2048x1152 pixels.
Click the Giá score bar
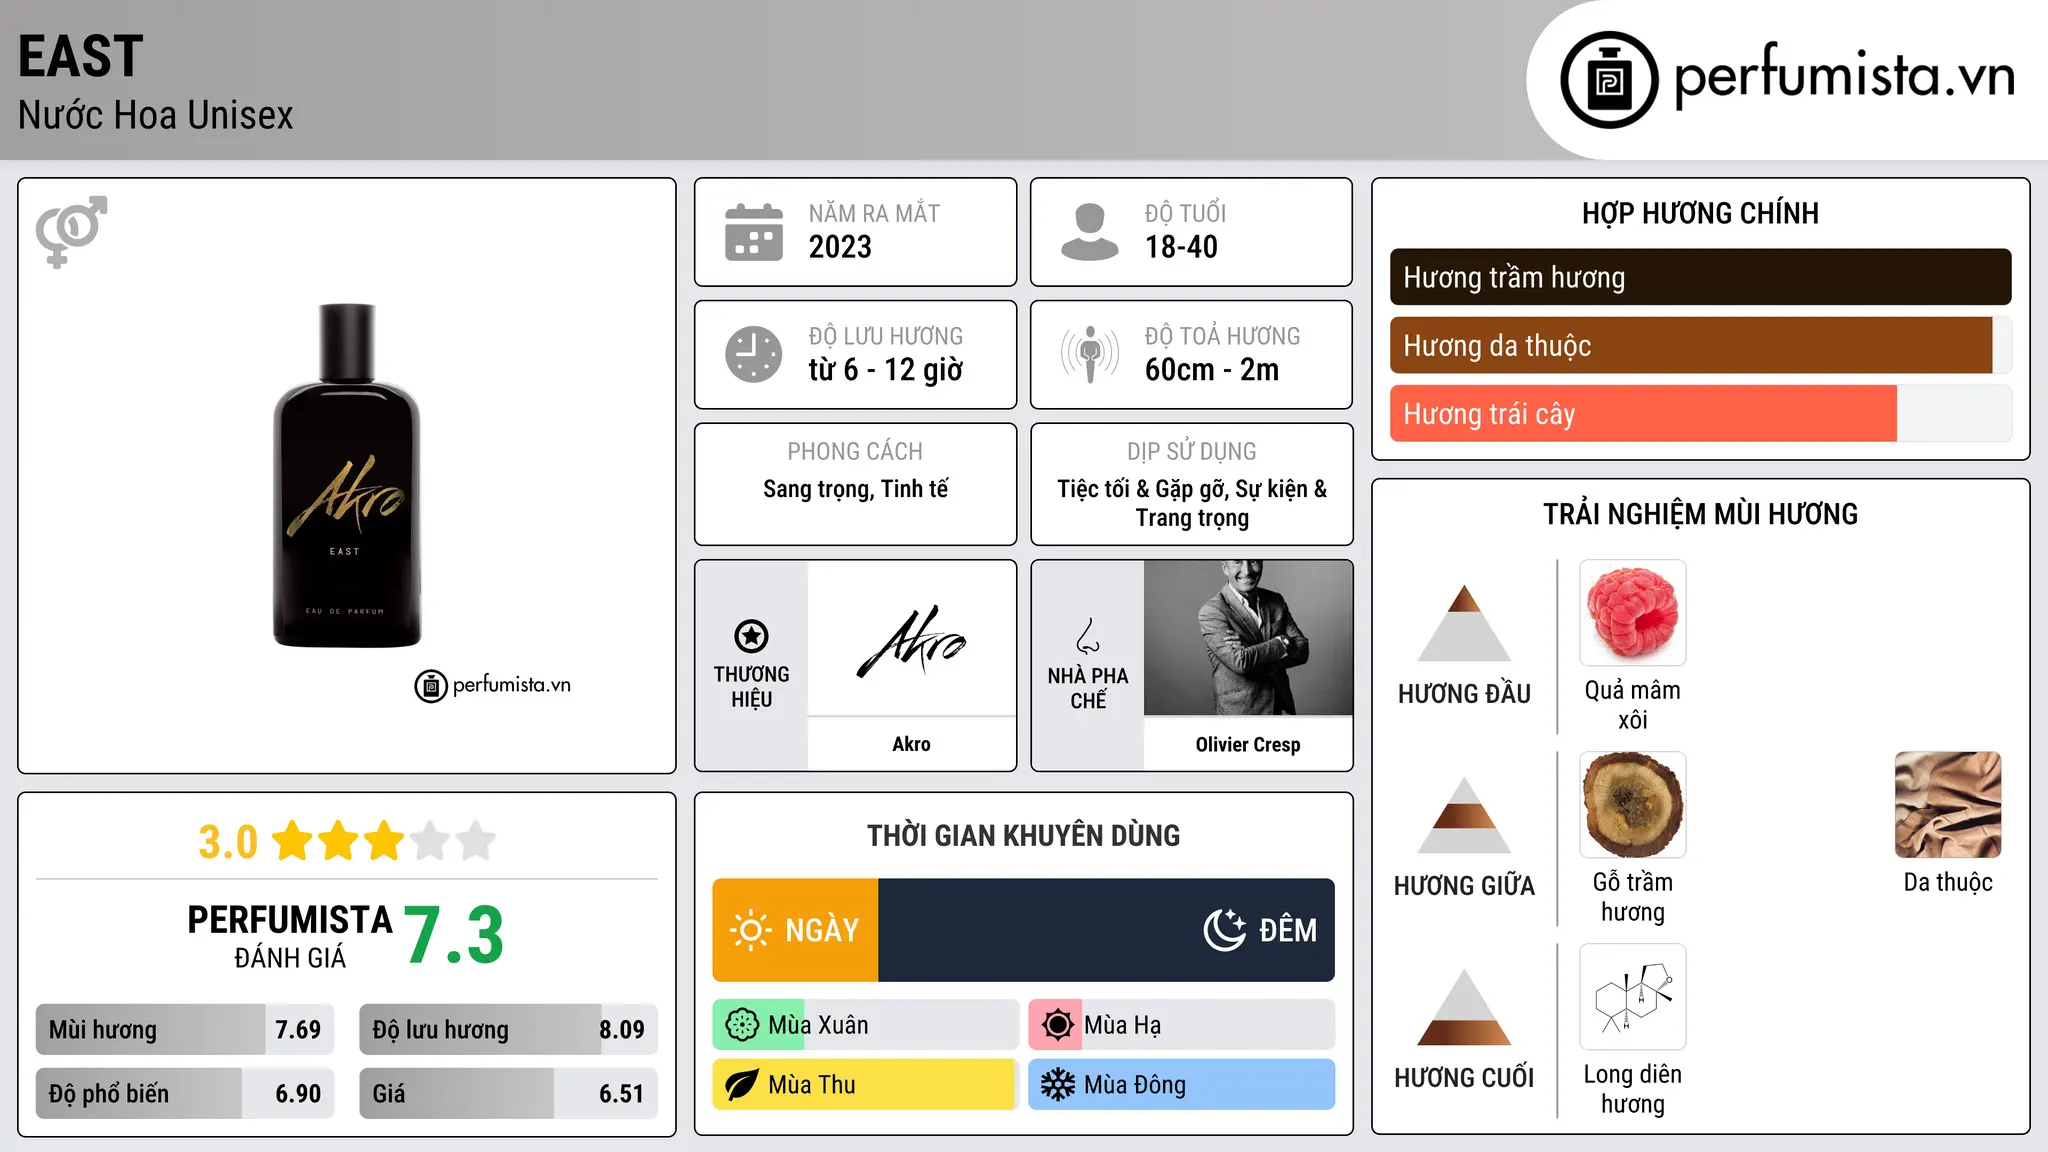pyautogui.click(x=508, y=1093)
